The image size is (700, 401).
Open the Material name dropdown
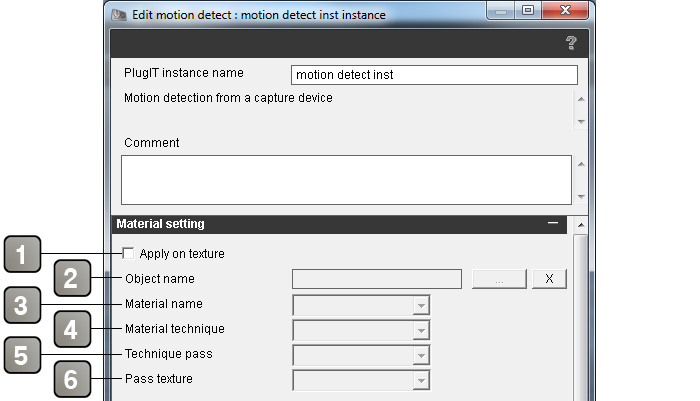(x=361, y=305)
